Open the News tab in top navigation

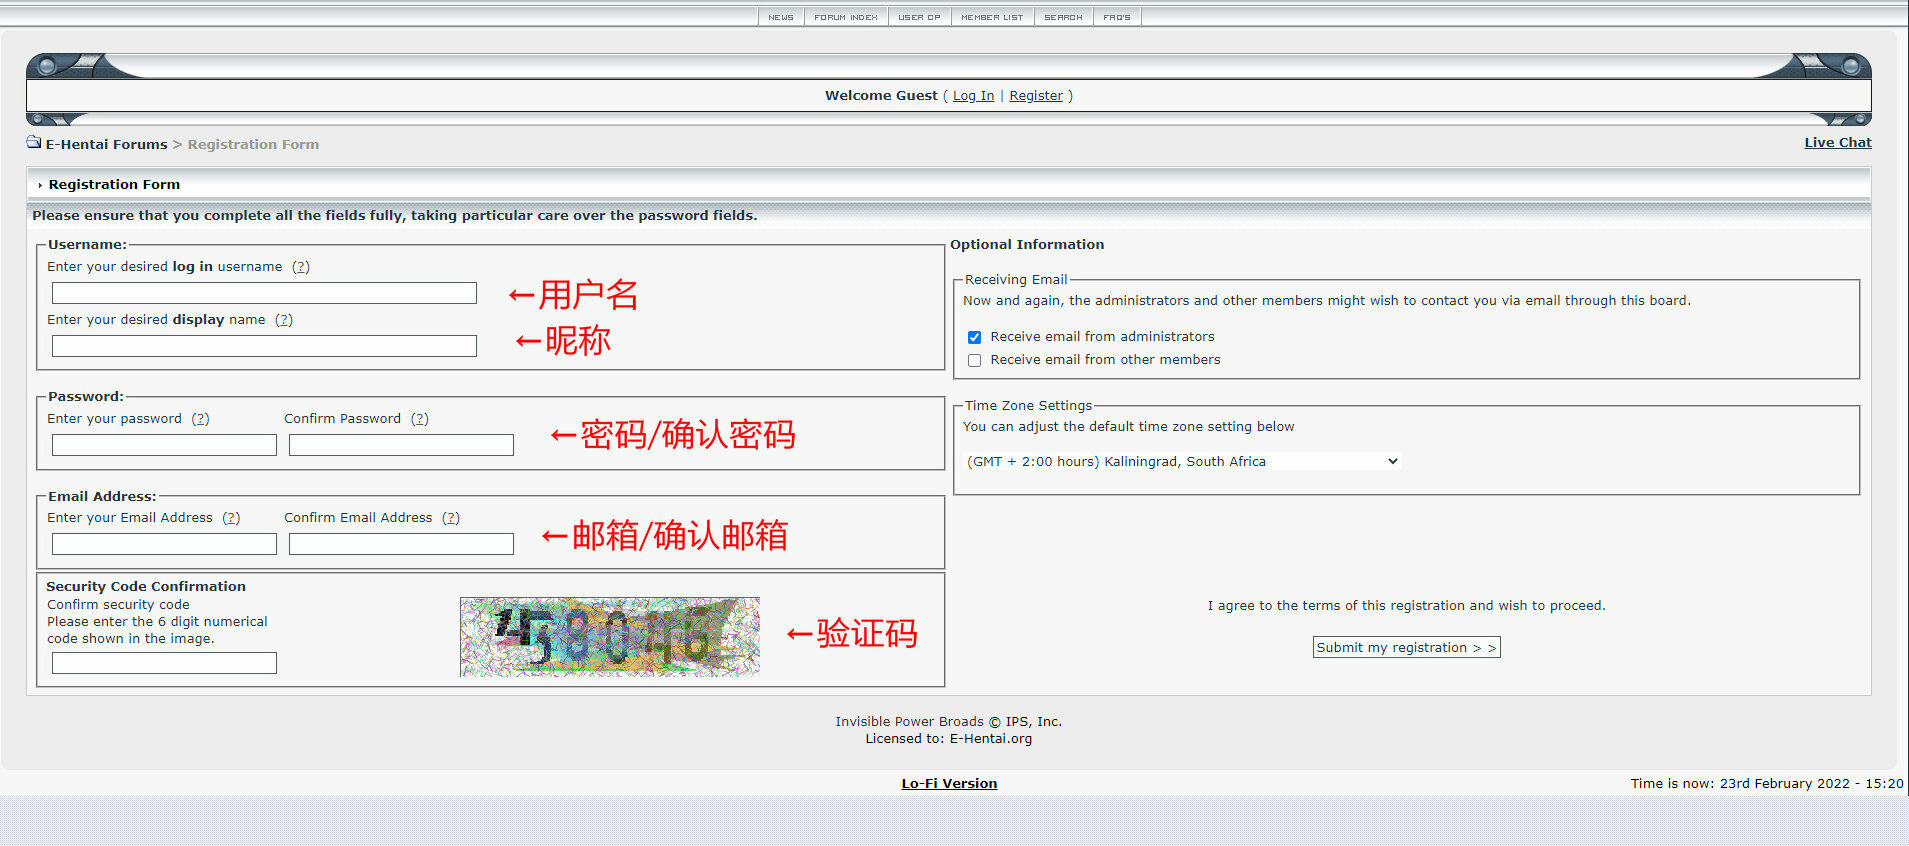click(x=781, y=17)
